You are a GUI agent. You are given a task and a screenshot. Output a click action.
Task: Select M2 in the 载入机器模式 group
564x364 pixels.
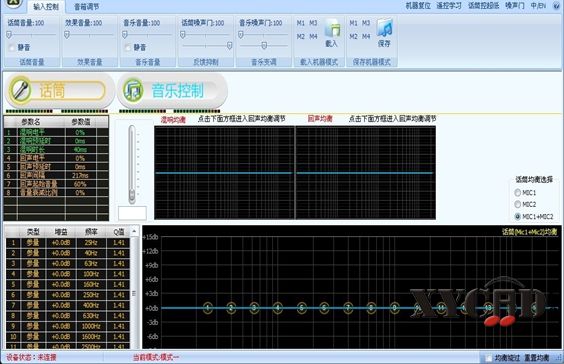300,37
